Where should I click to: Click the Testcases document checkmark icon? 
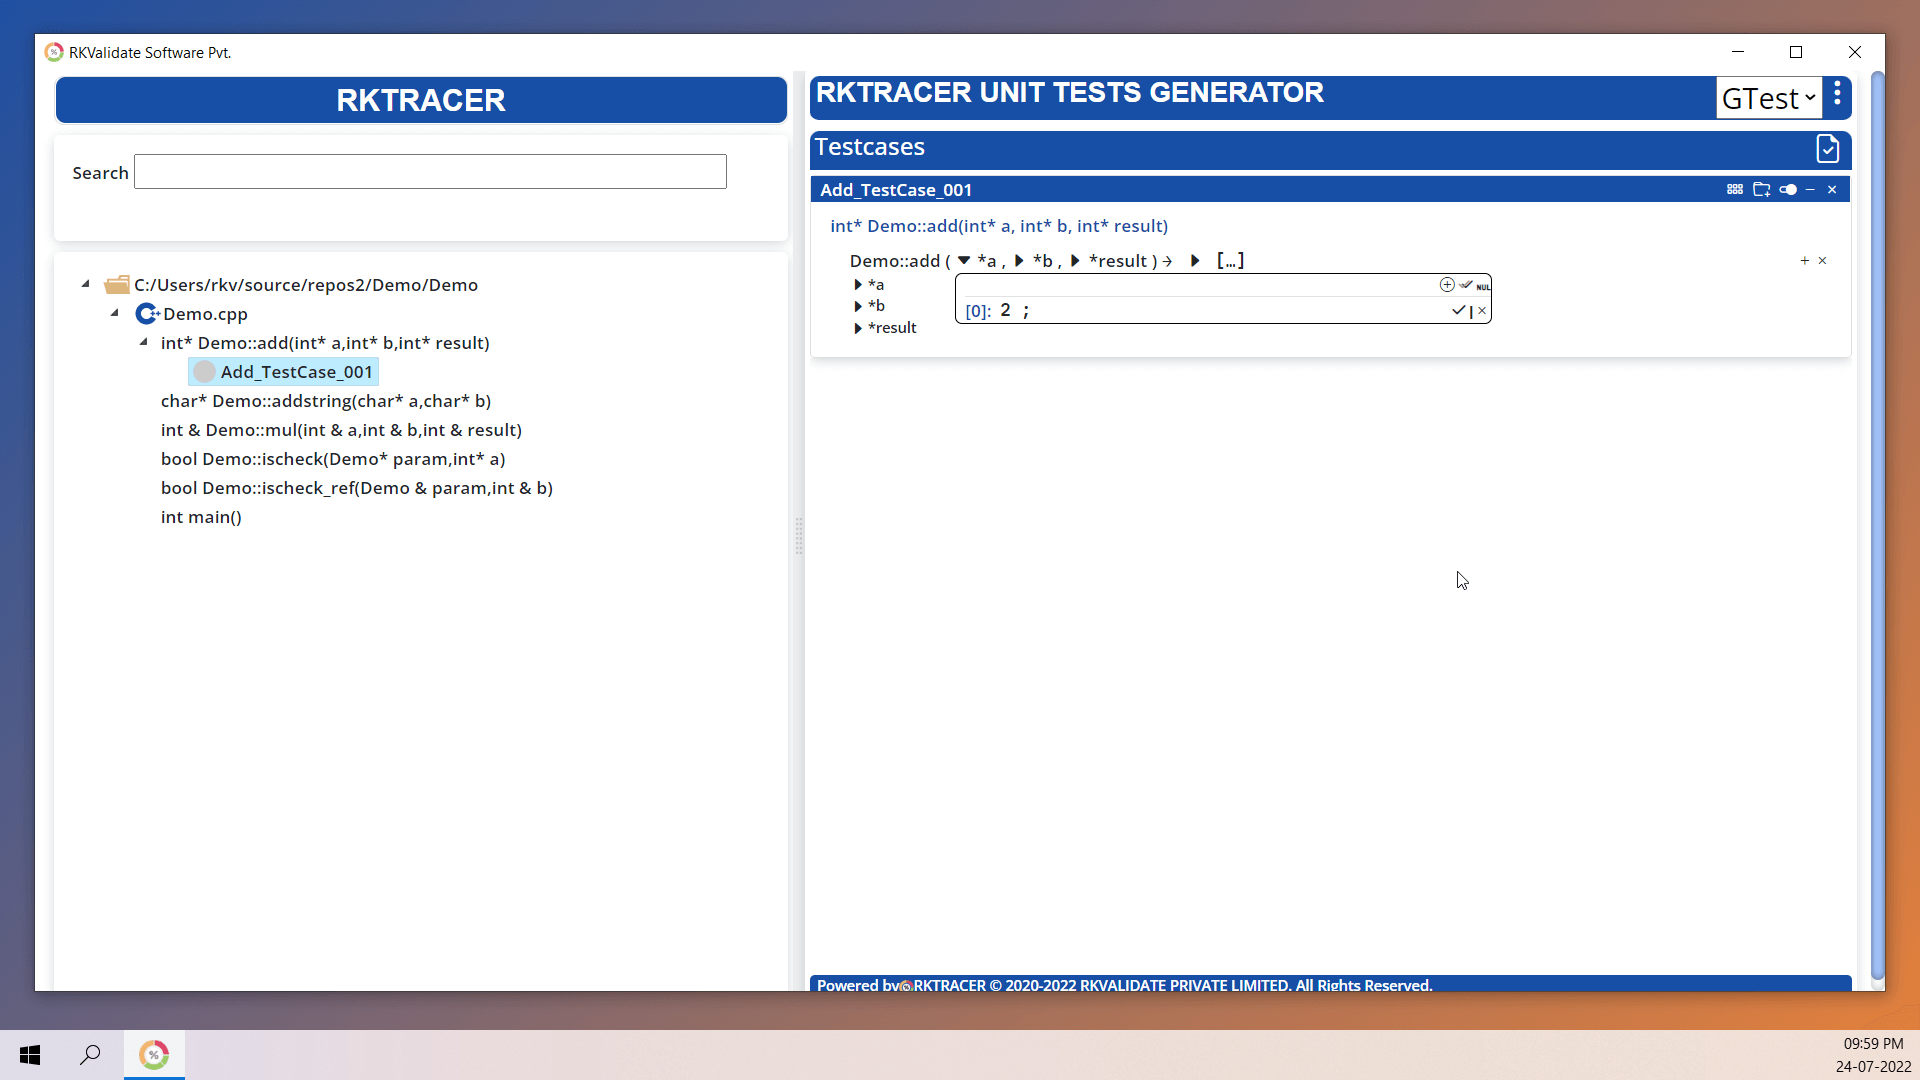[1827, 149]
